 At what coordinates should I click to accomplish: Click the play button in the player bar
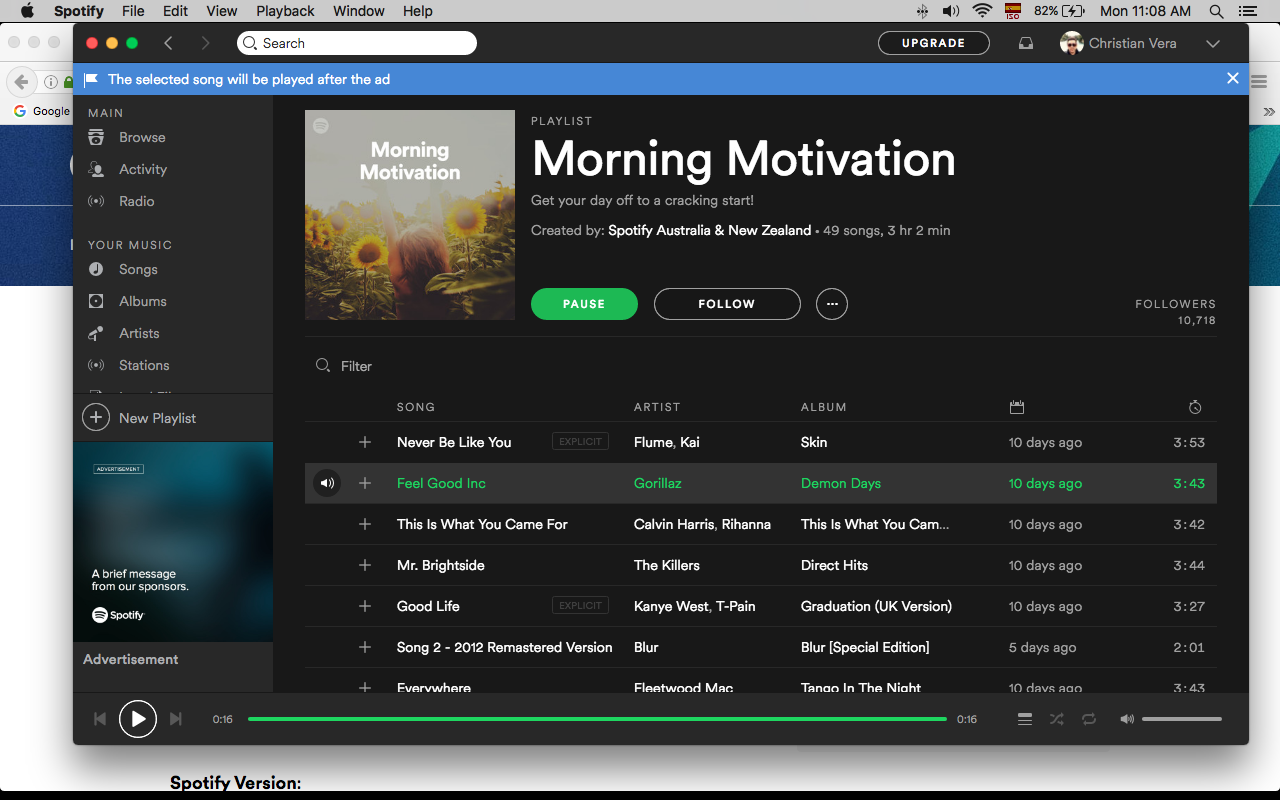138,719
